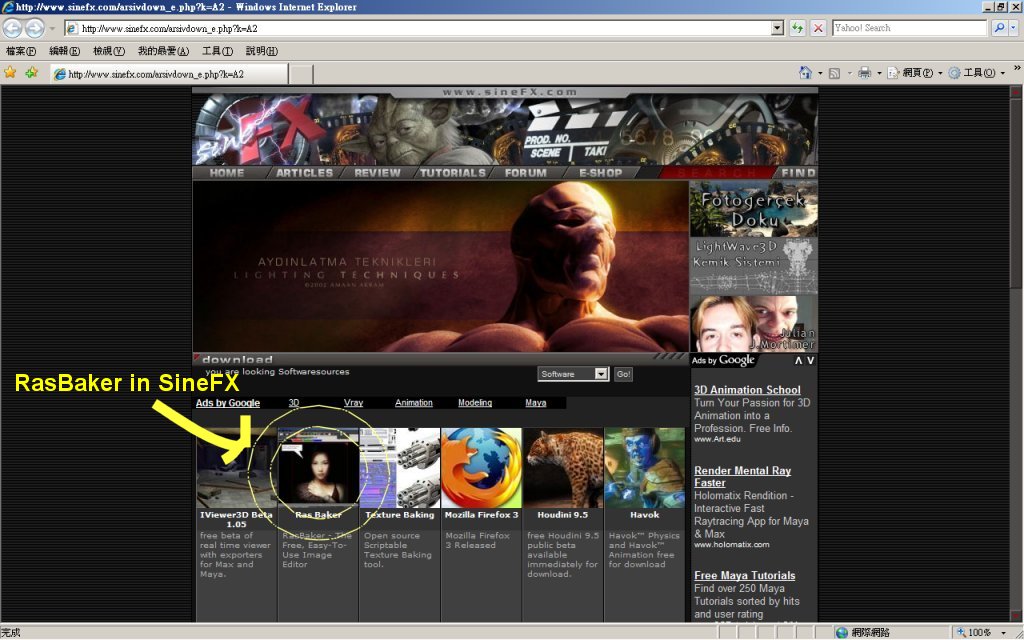The width and height of the screenshot is (1024, 640).
Task: Click the zoom level 100% magnifier
Action: click(x=961, y=632)
